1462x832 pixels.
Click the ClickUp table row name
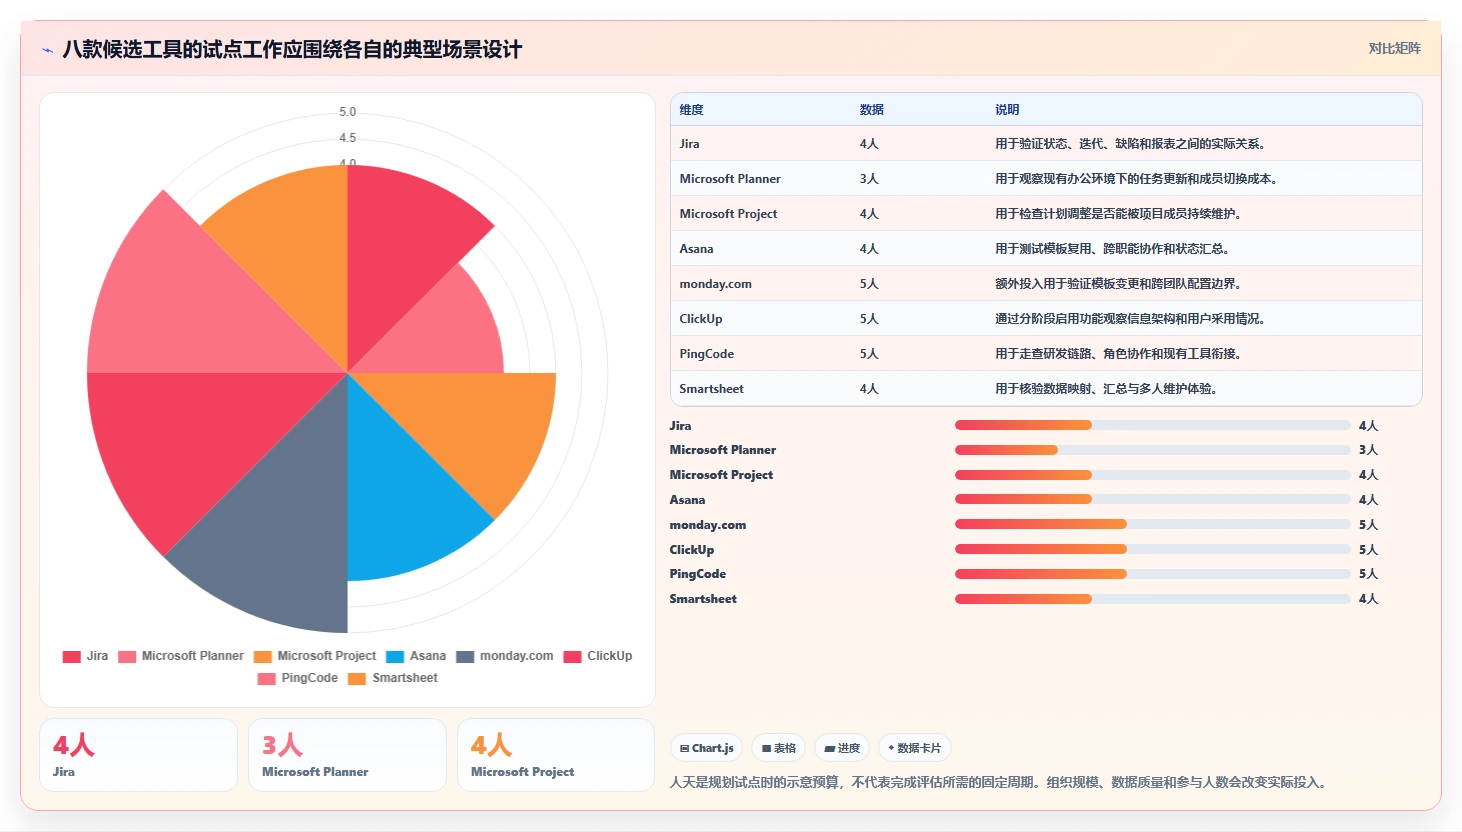pos(701,319)
